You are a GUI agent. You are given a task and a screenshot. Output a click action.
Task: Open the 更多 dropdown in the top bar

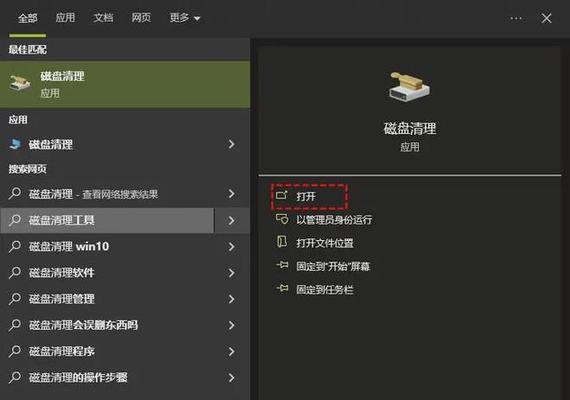[x=185, y=18]
